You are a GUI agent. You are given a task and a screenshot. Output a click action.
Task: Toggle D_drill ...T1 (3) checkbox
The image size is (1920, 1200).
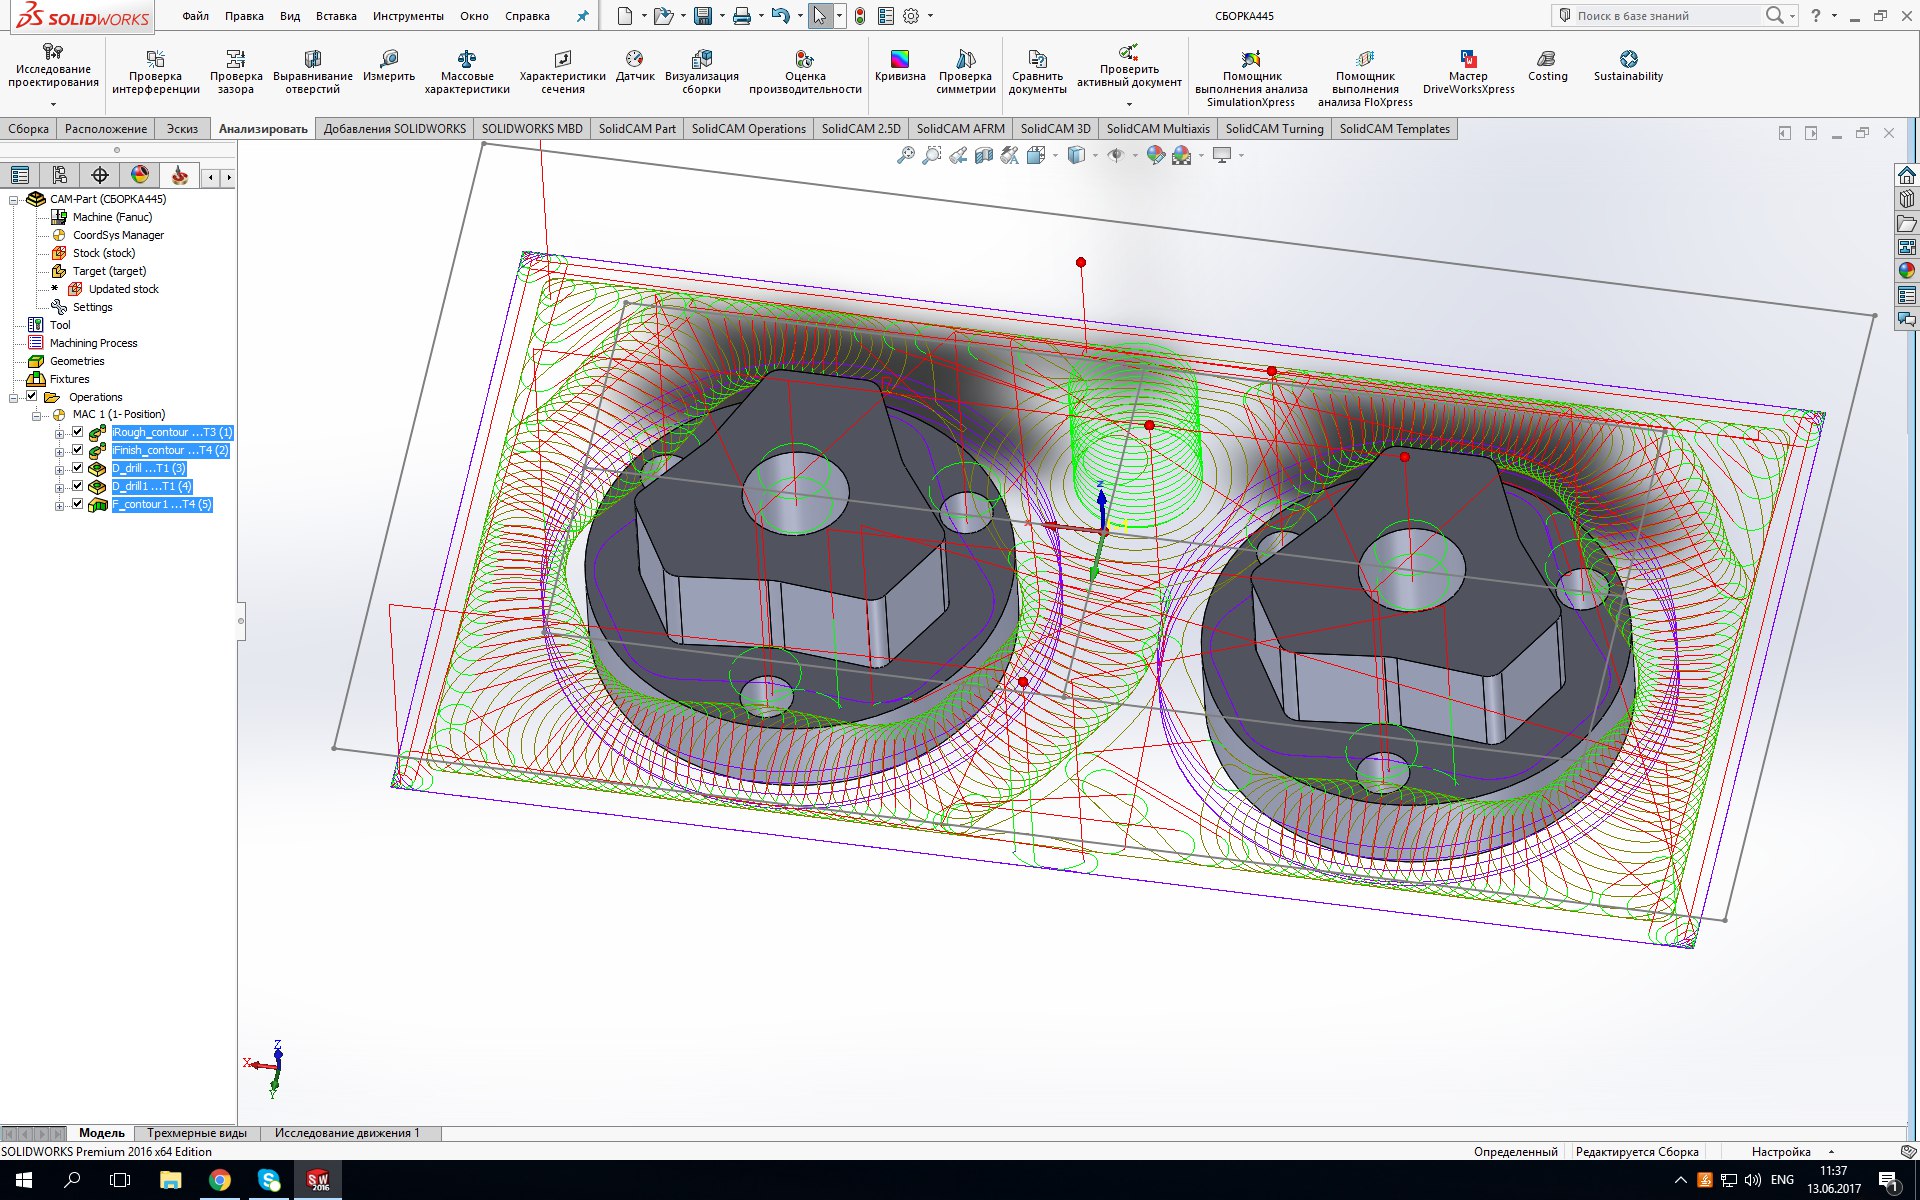77,468
